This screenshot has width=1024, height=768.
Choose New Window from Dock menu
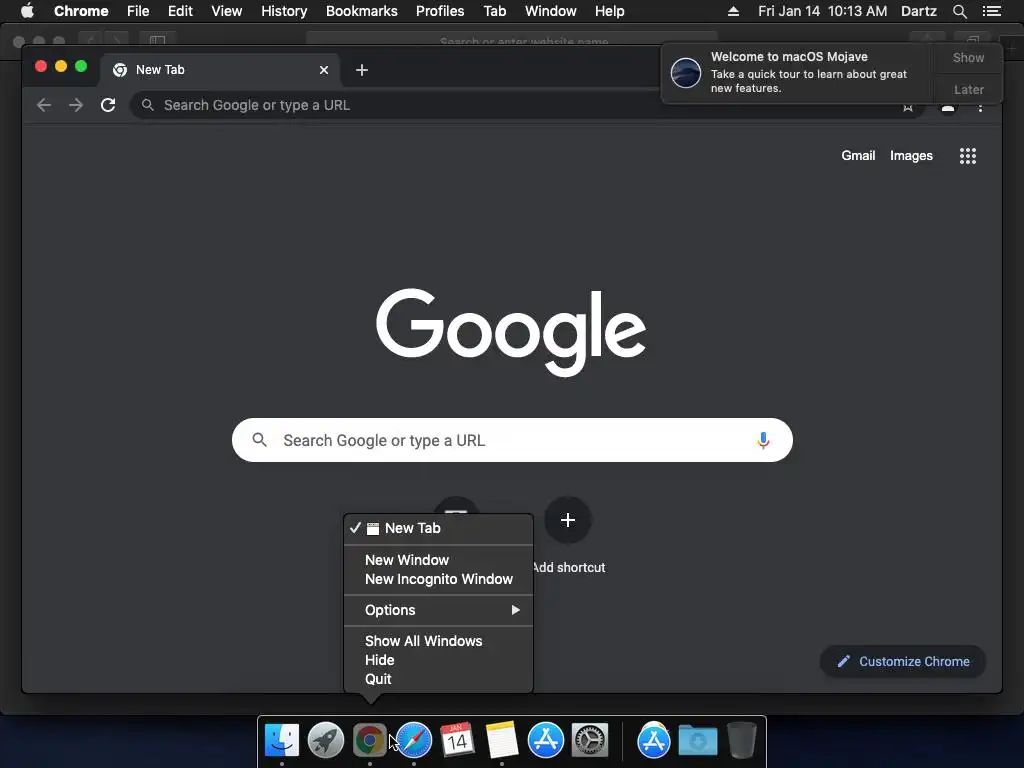point(438,560)
